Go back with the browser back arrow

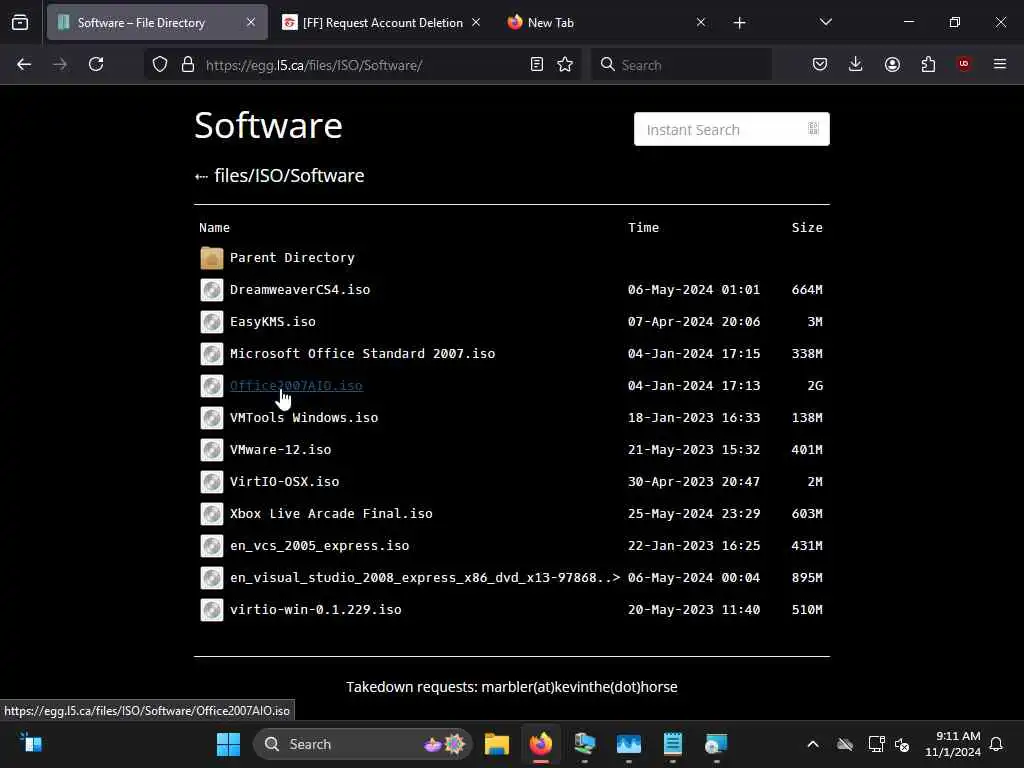24,65
